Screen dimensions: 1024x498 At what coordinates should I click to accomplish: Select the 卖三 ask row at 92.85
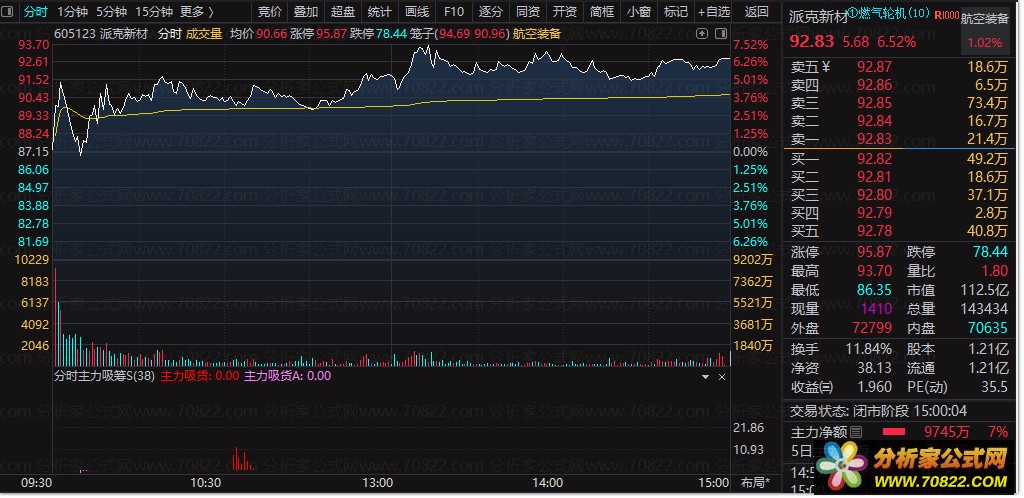click(x=899, y=102)
